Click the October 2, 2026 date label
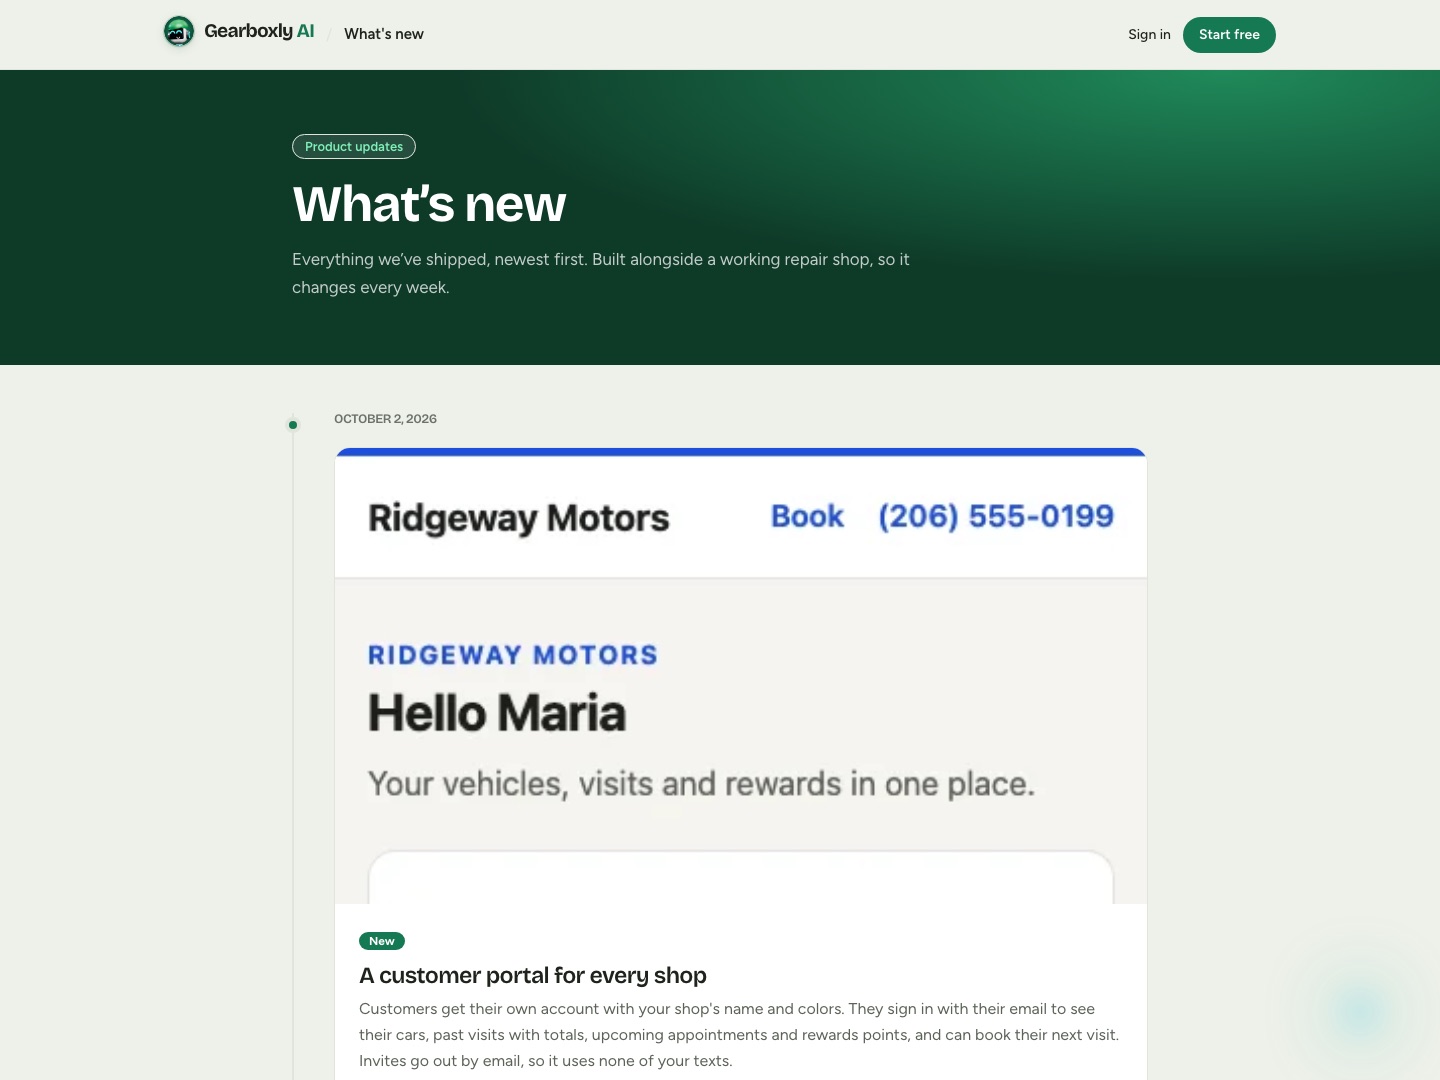This screenshot has height=1080, width=1440. point(385,419)
